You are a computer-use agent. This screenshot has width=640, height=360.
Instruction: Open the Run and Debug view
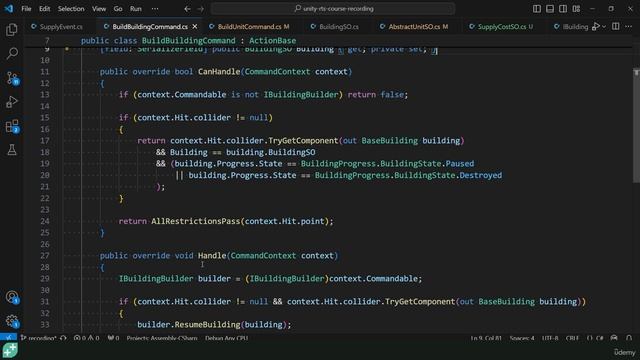click(12, 102)
